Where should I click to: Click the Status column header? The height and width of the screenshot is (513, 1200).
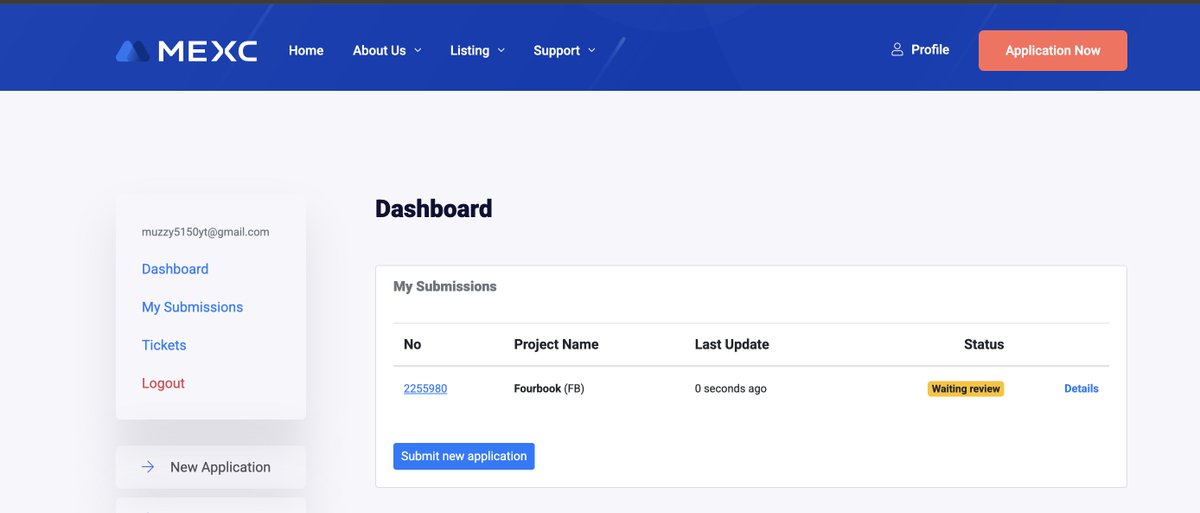click(984, 344)
